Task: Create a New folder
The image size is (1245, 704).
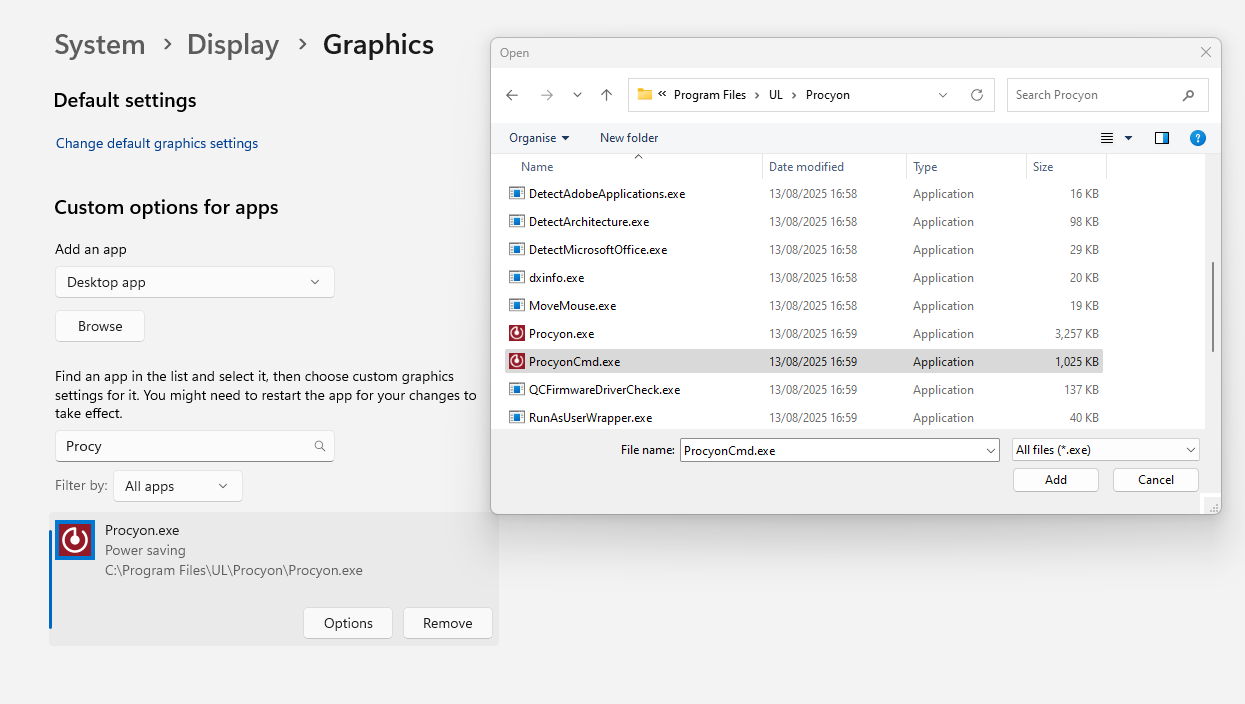Action: pyautogui.click(x=629, y=138)
